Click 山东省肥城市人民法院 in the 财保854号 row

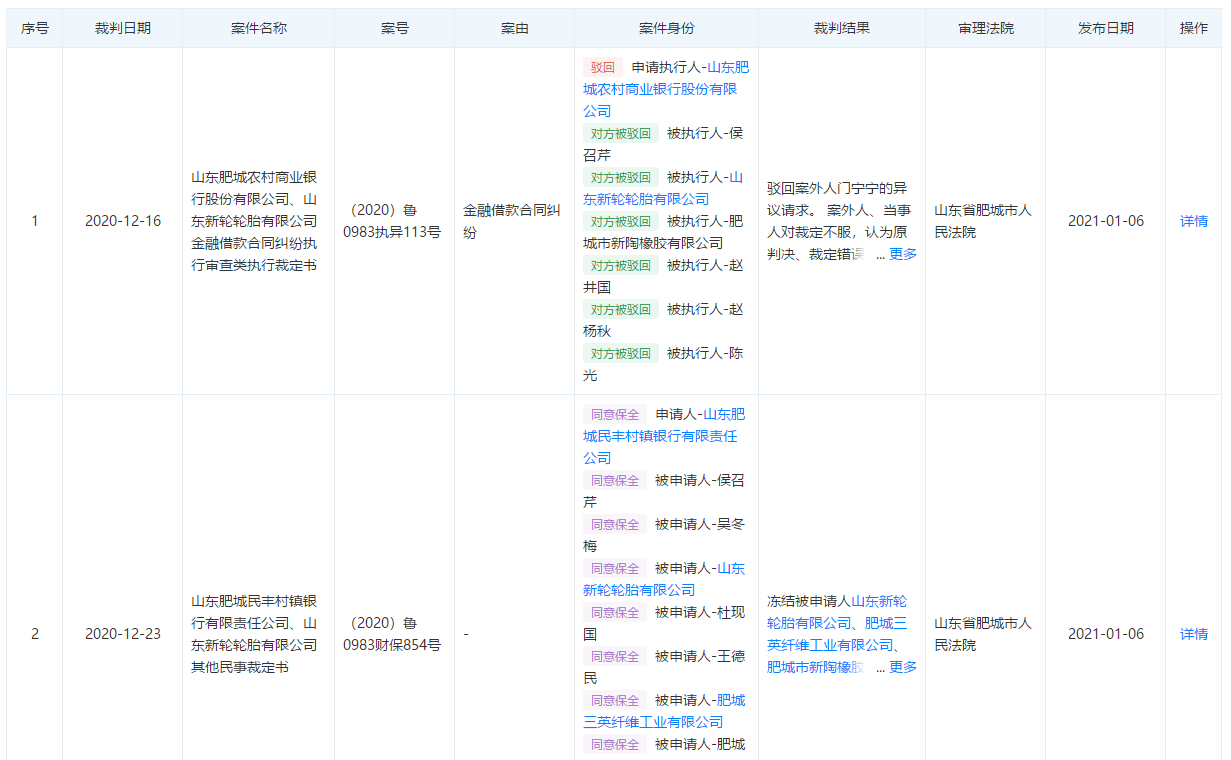983,634
